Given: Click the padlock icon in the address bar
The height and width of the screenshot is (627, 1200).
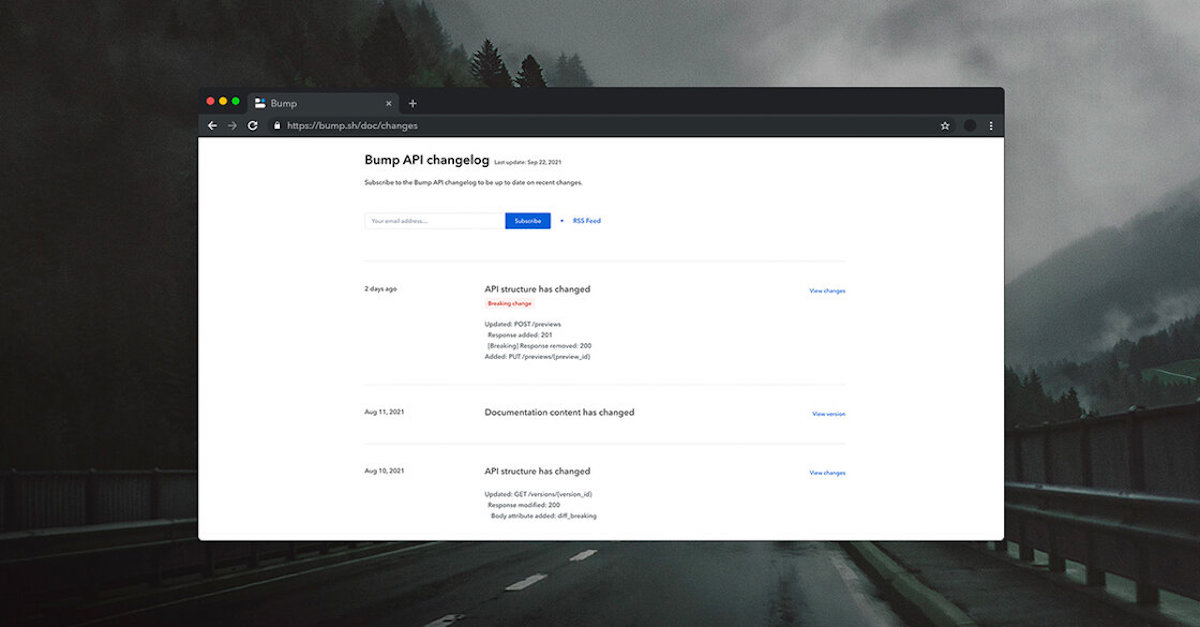Looking at the screenshot, I should [277, 125].
